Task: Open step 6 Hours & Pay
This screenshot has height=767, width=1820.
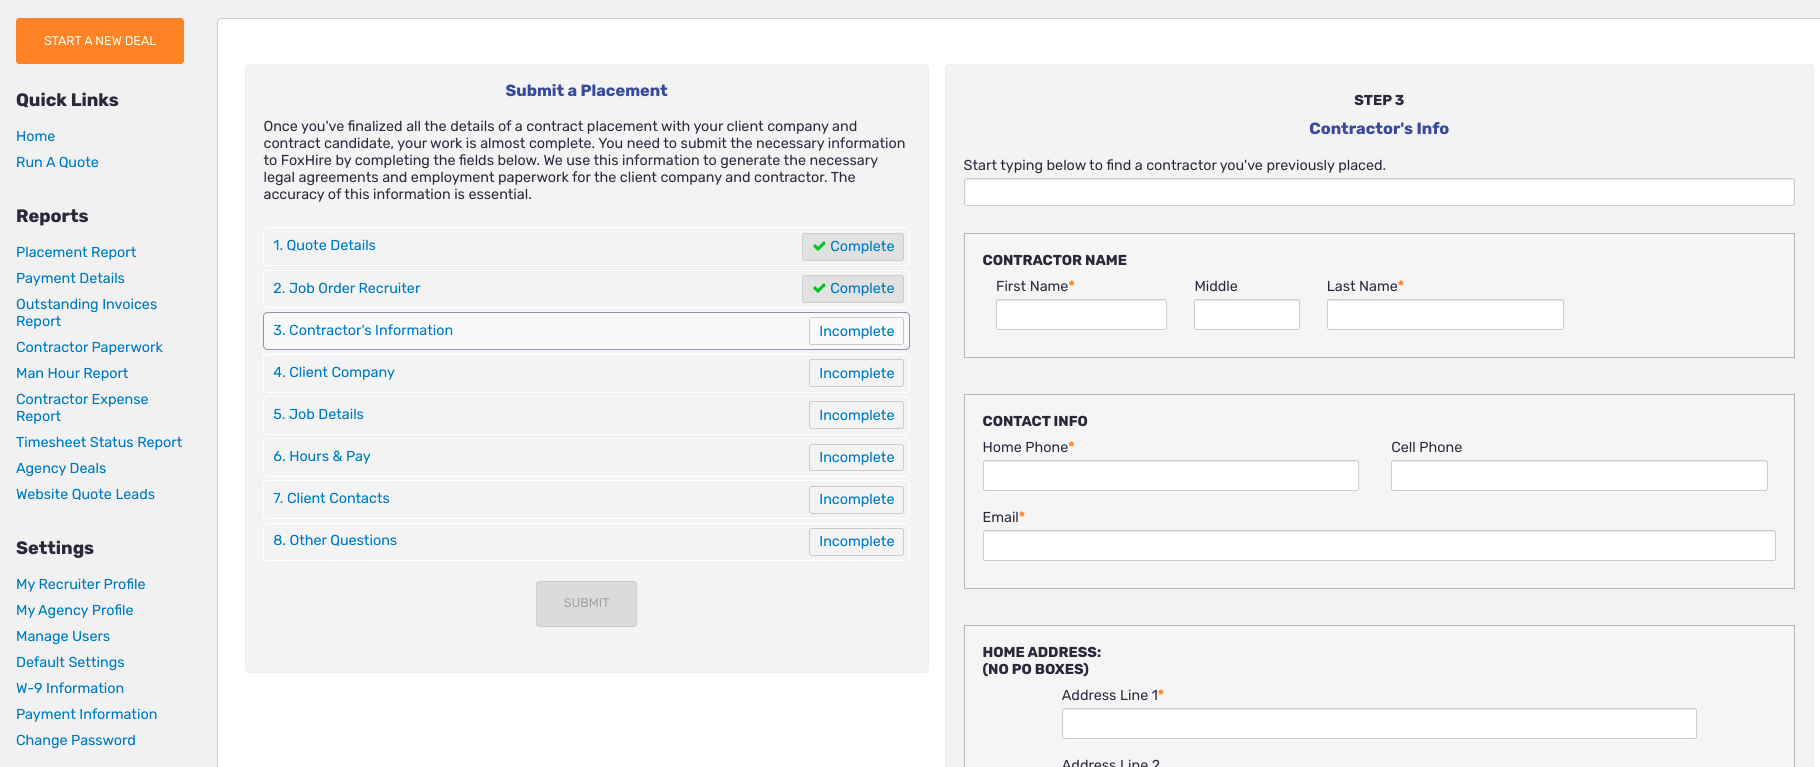Action: pos(322,456)
